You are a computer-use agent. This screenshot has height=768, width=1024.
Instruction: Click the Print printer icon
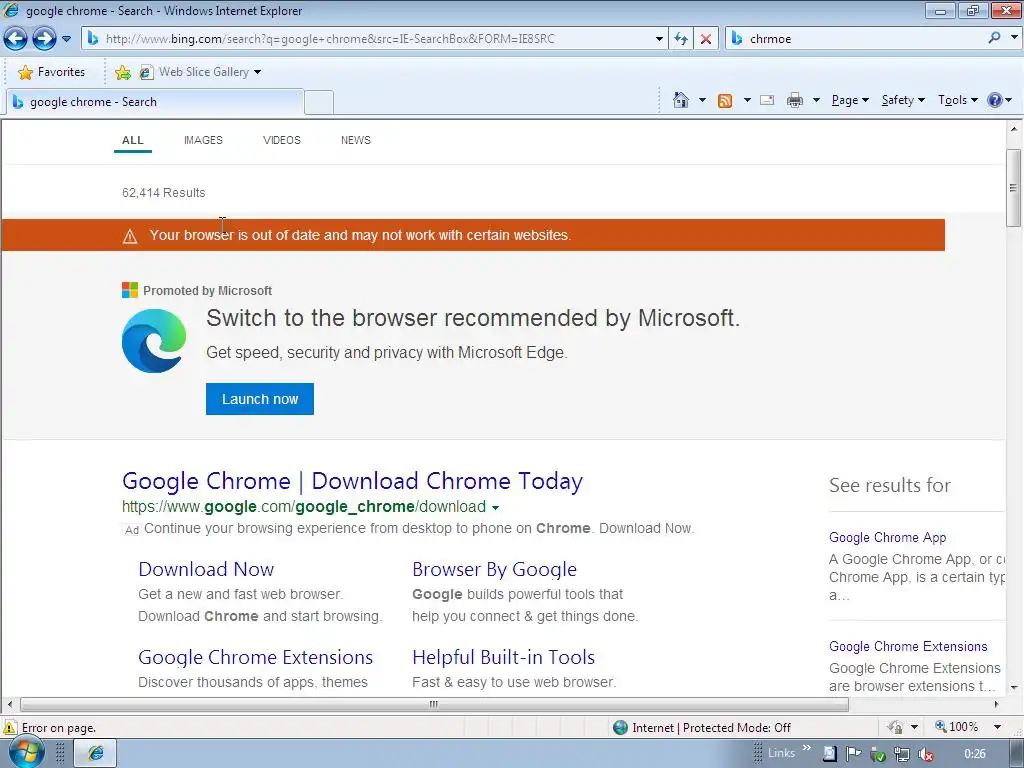coord(795,100)
